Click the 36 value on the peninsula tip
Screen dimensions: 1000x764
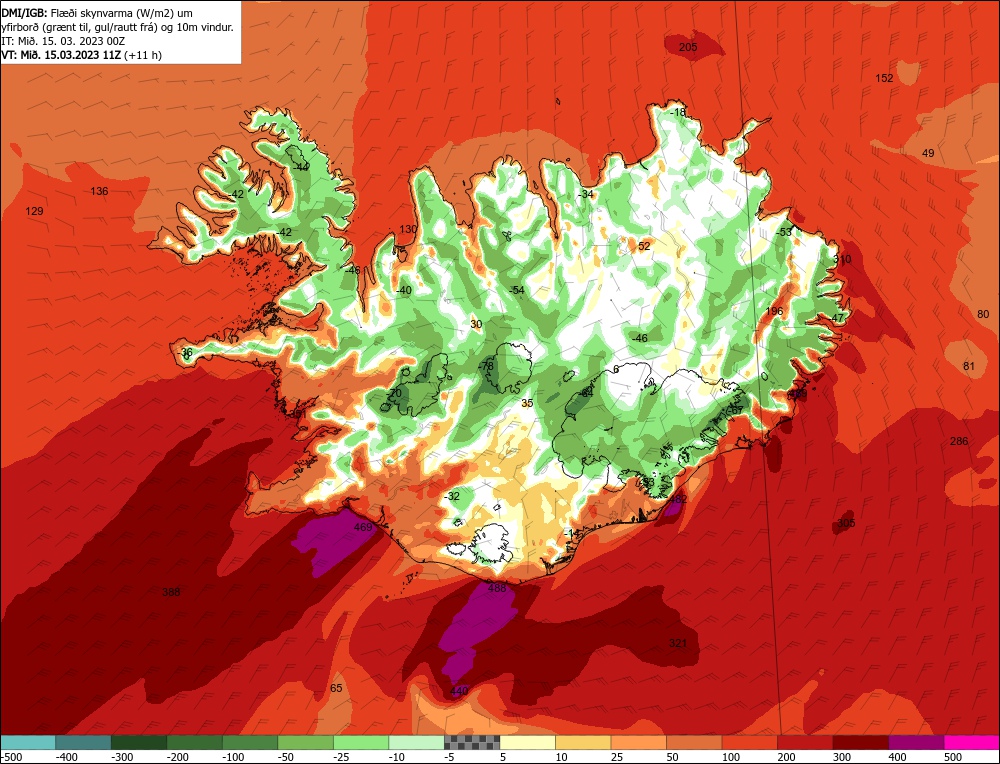click(186, 352)
